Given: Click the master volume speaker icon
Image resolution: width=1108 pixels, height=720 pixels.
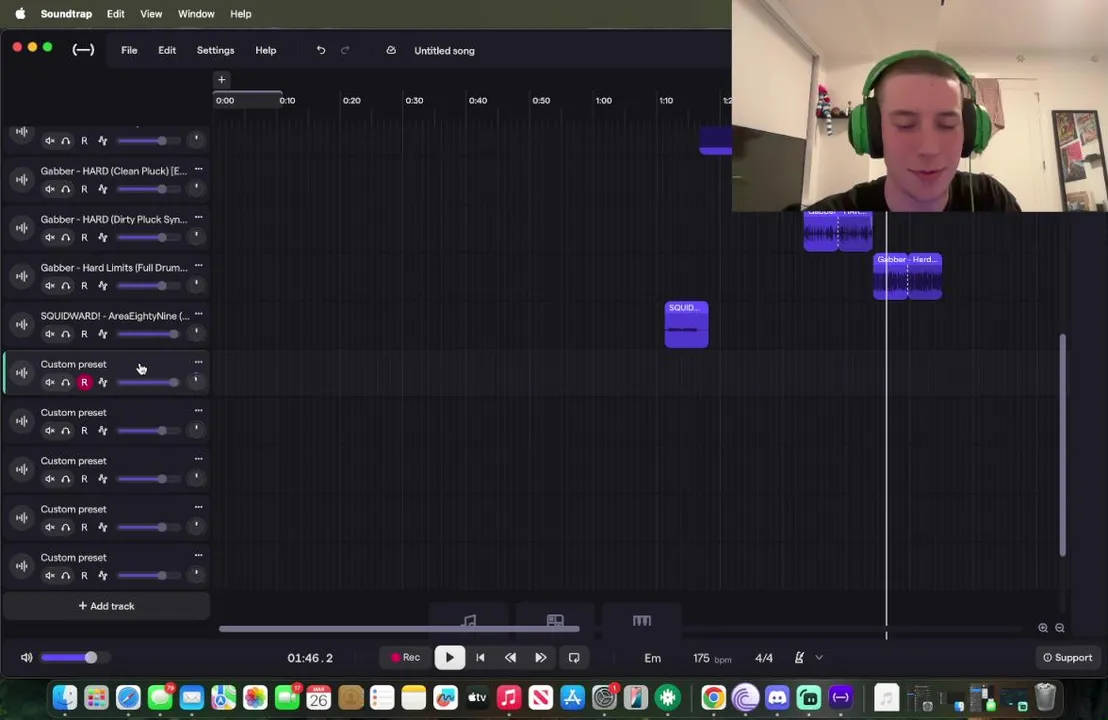Looking at the screenshot, I should coord(26,658).
